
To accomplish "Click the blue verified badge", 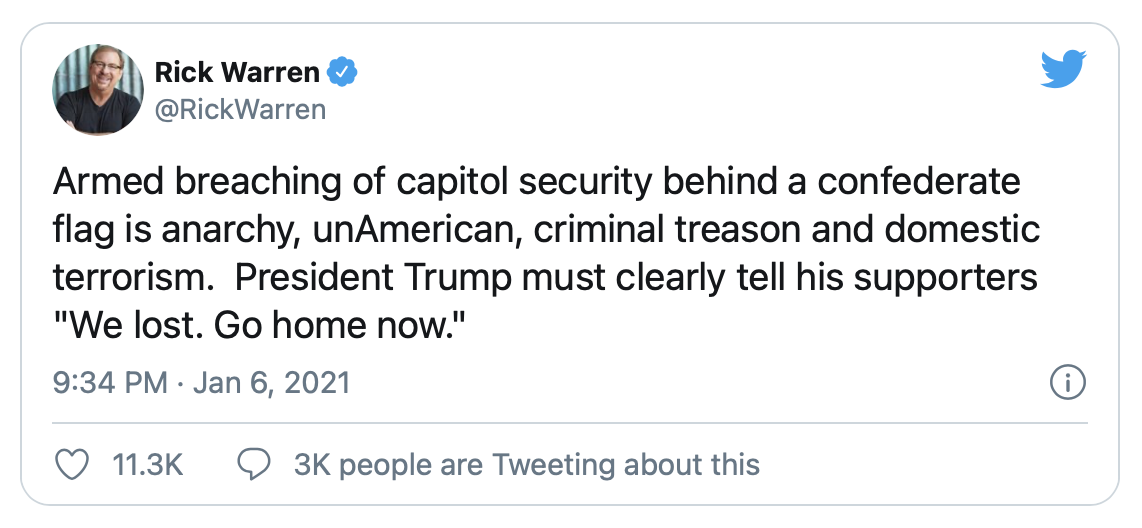I will pyautogui.click(x=344, y=72).
